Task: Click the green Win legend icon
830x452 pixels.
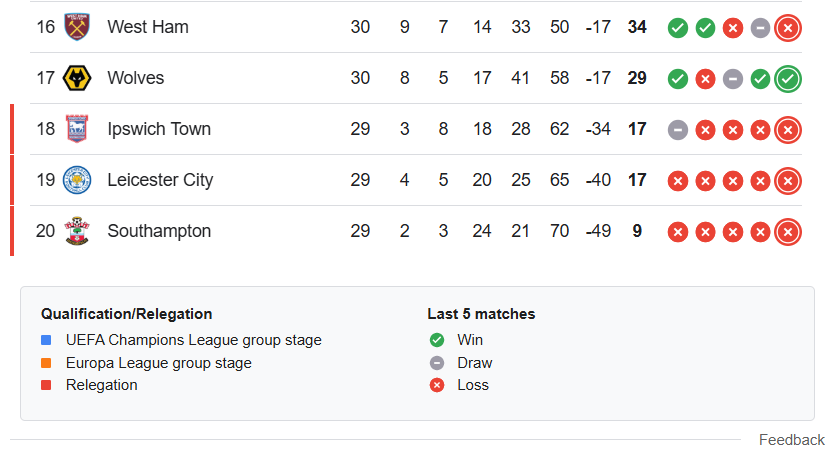Action: (x=437, y=340)
